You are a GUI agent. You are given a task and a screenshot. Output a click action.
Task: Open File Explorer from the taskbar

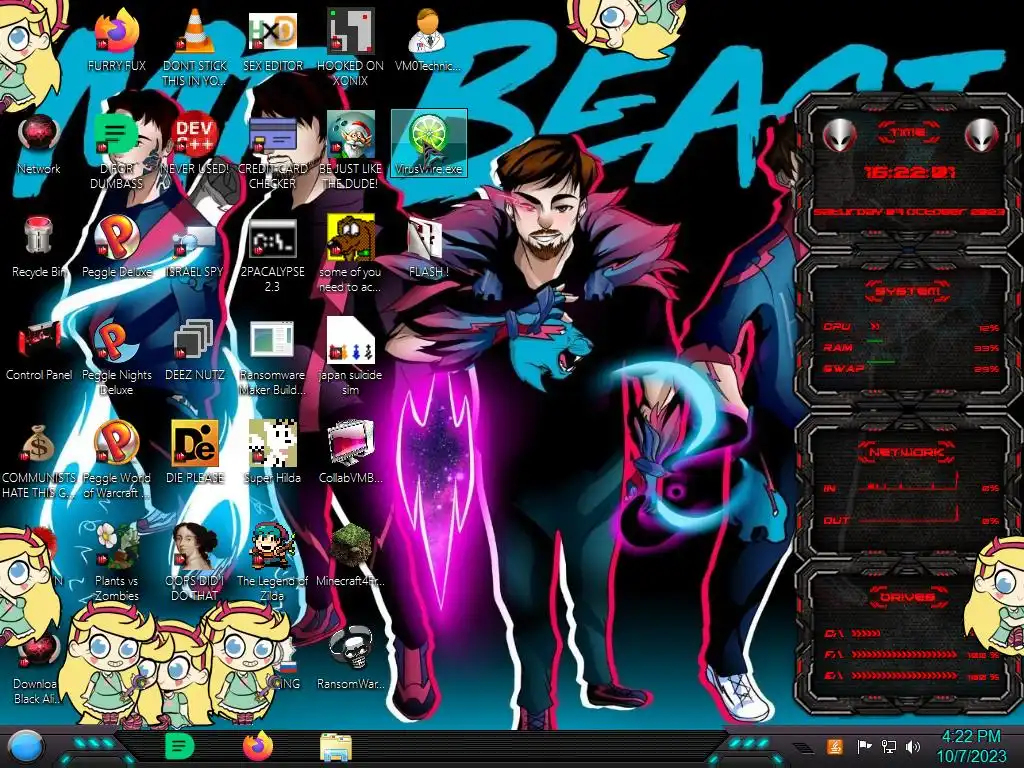tap(336, 746)
